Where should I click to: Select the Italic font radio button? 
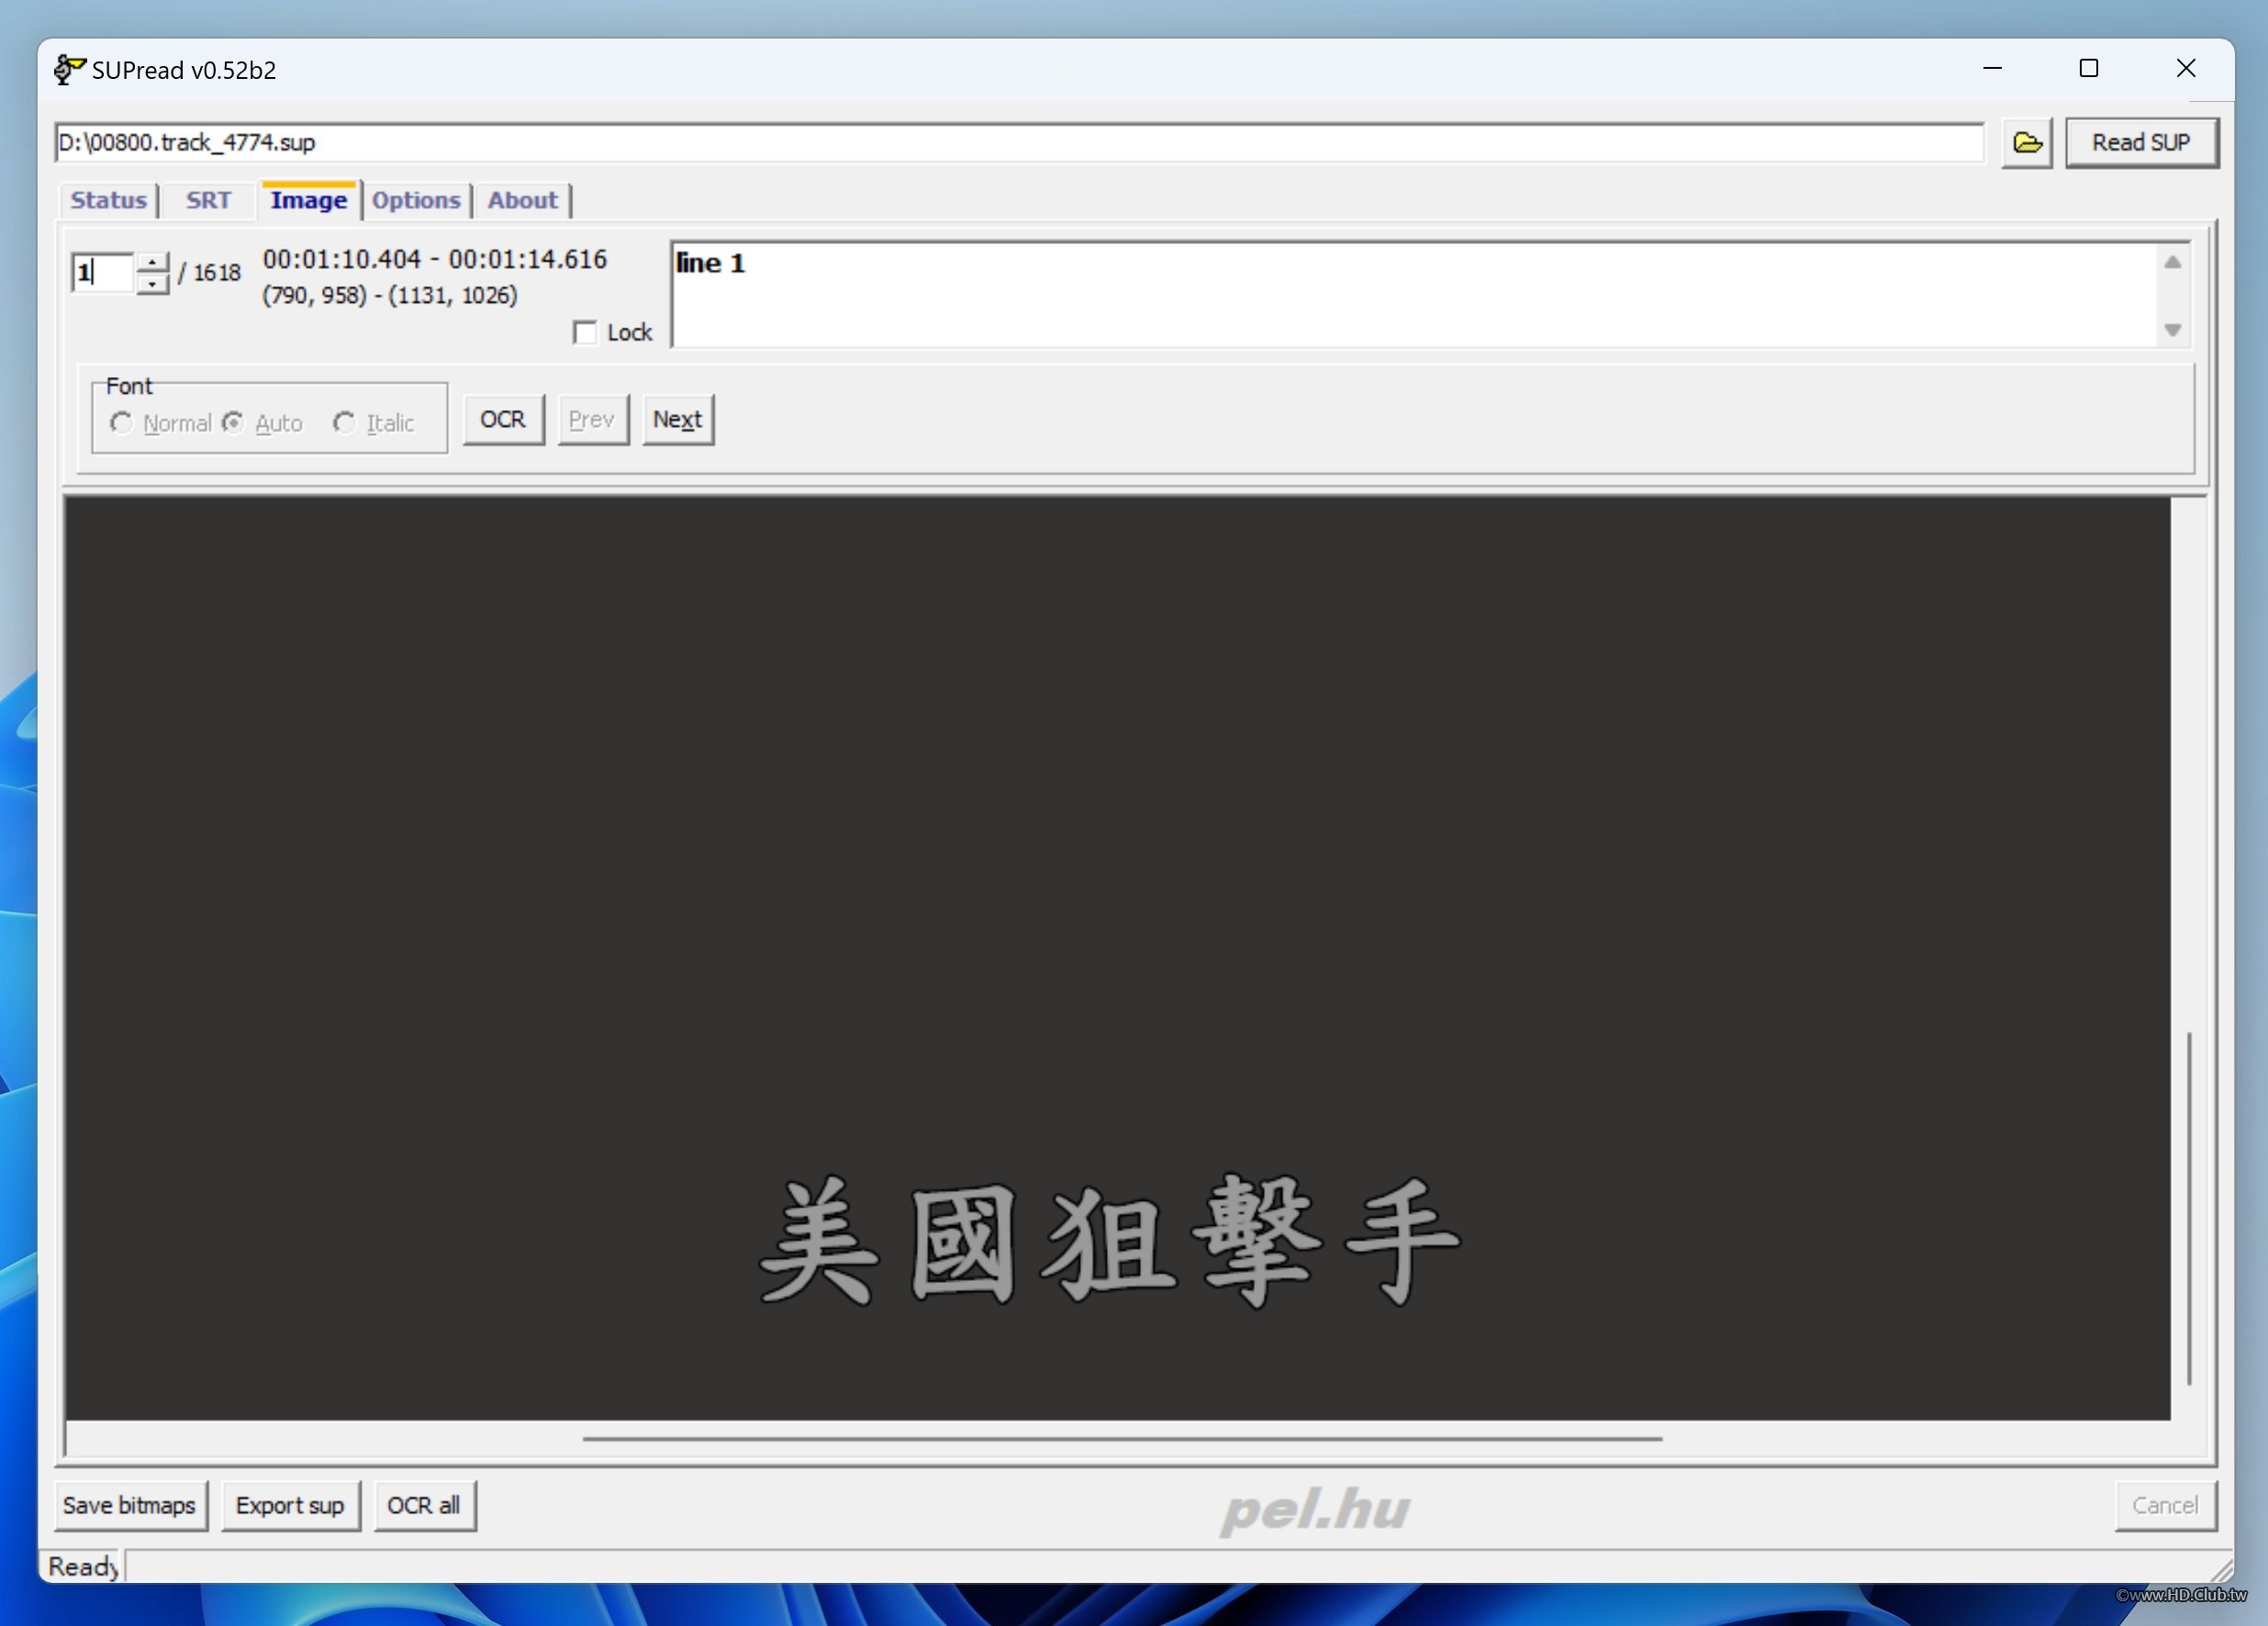[344, 423]
